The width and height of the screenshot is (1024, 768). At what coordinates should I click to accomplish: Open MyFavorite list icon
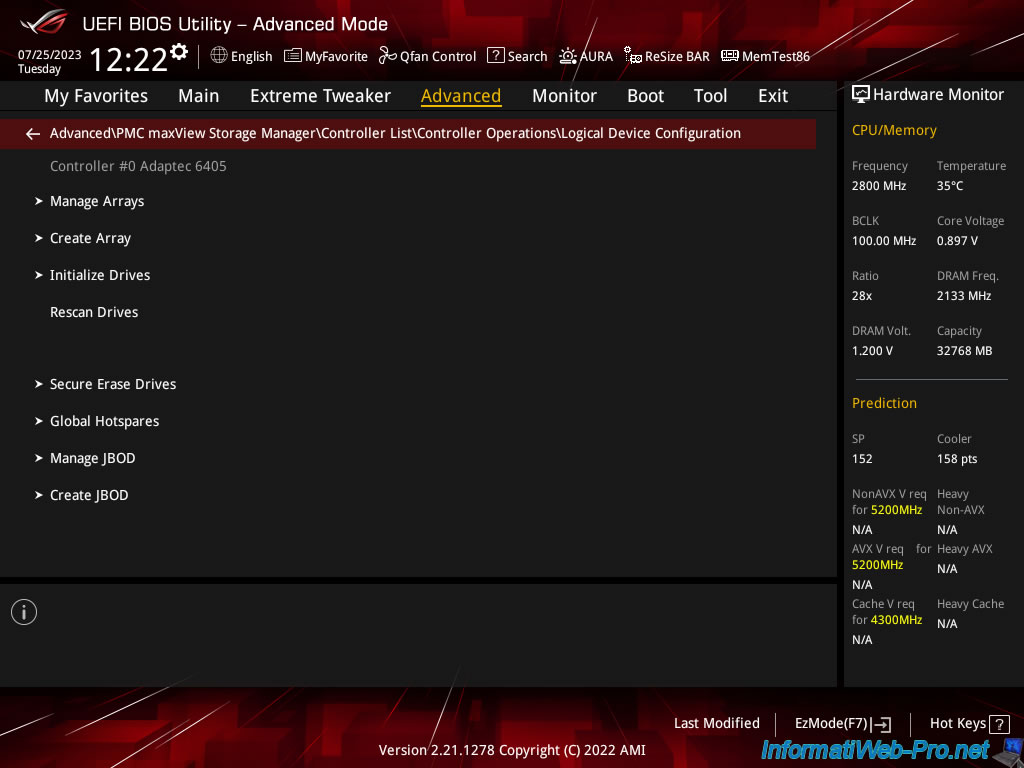click(x=292, y=56)
